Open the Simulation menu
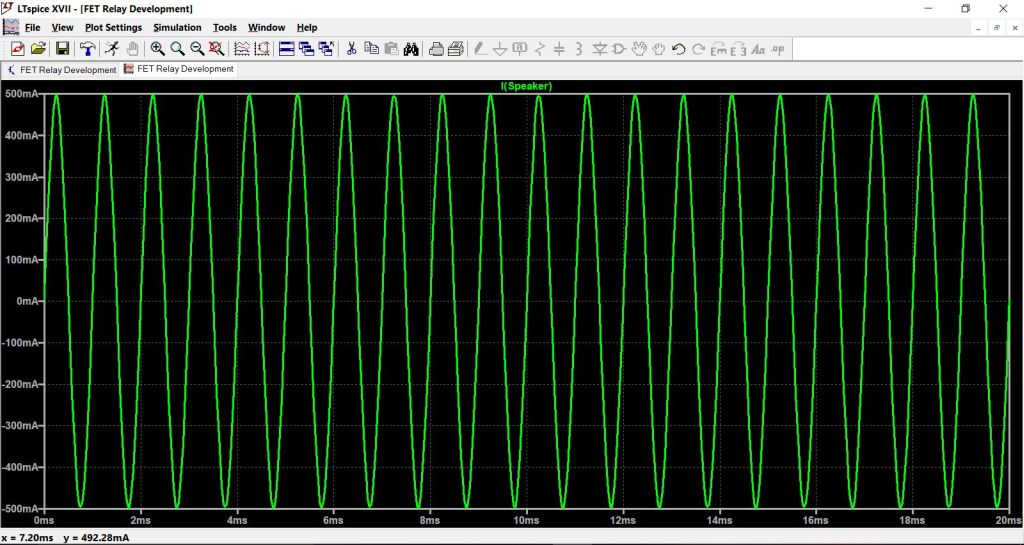The height and width of the screenshot is (545, 1024). (177, 27)
